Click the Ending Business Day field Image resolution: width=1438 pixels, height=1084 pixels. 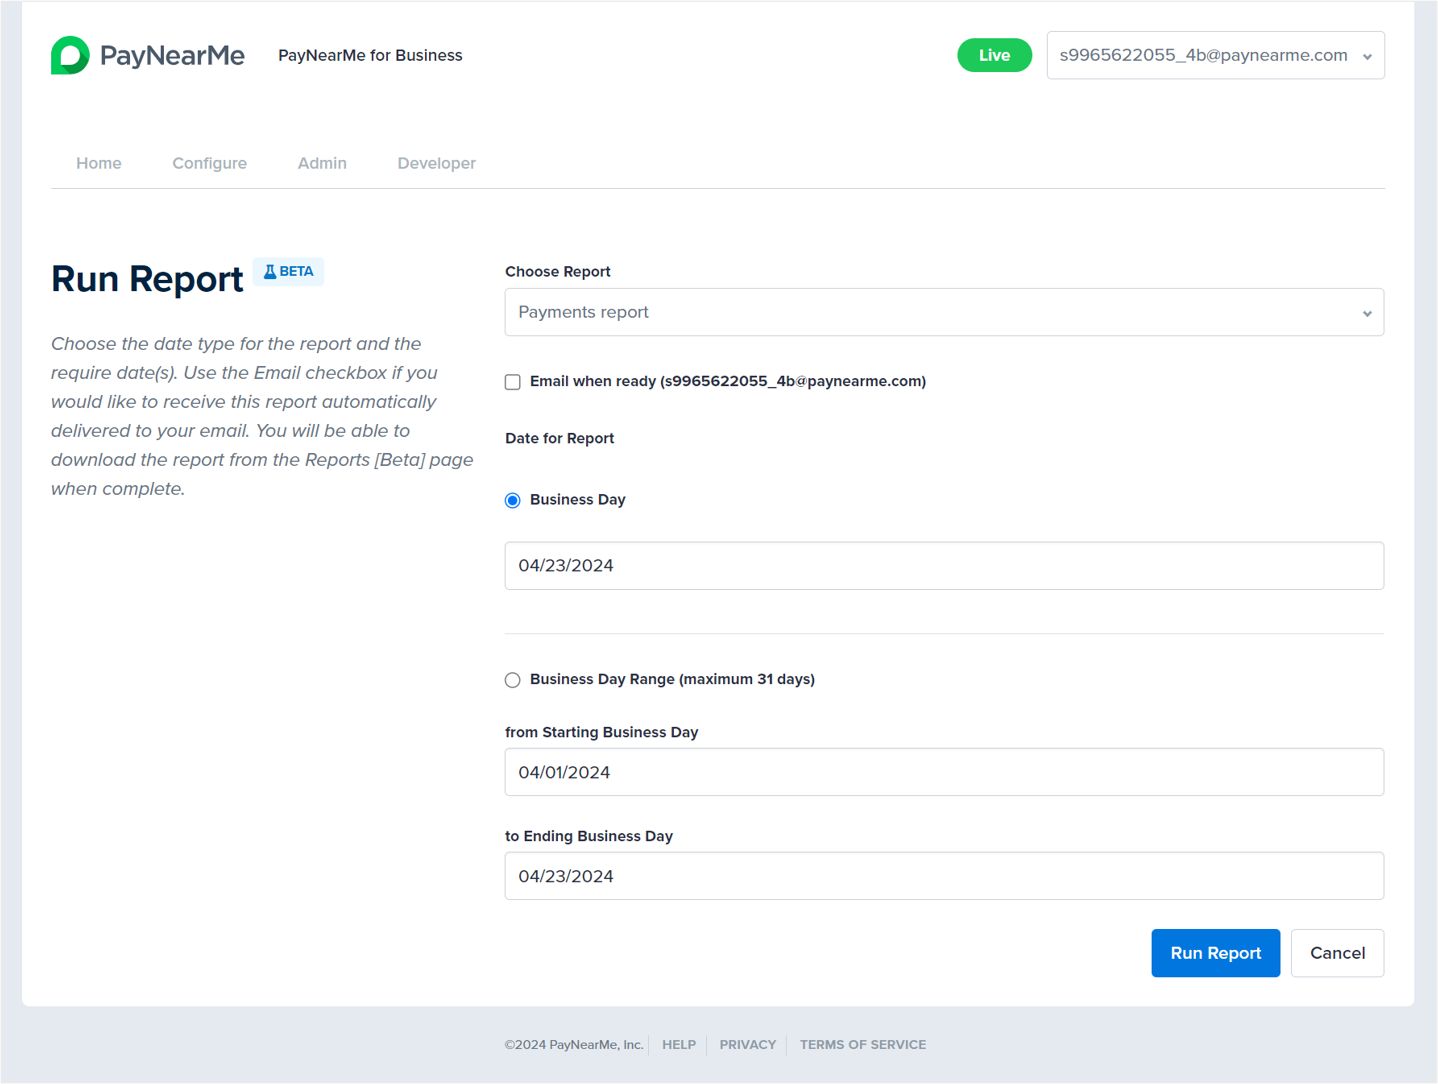(944, 876)
